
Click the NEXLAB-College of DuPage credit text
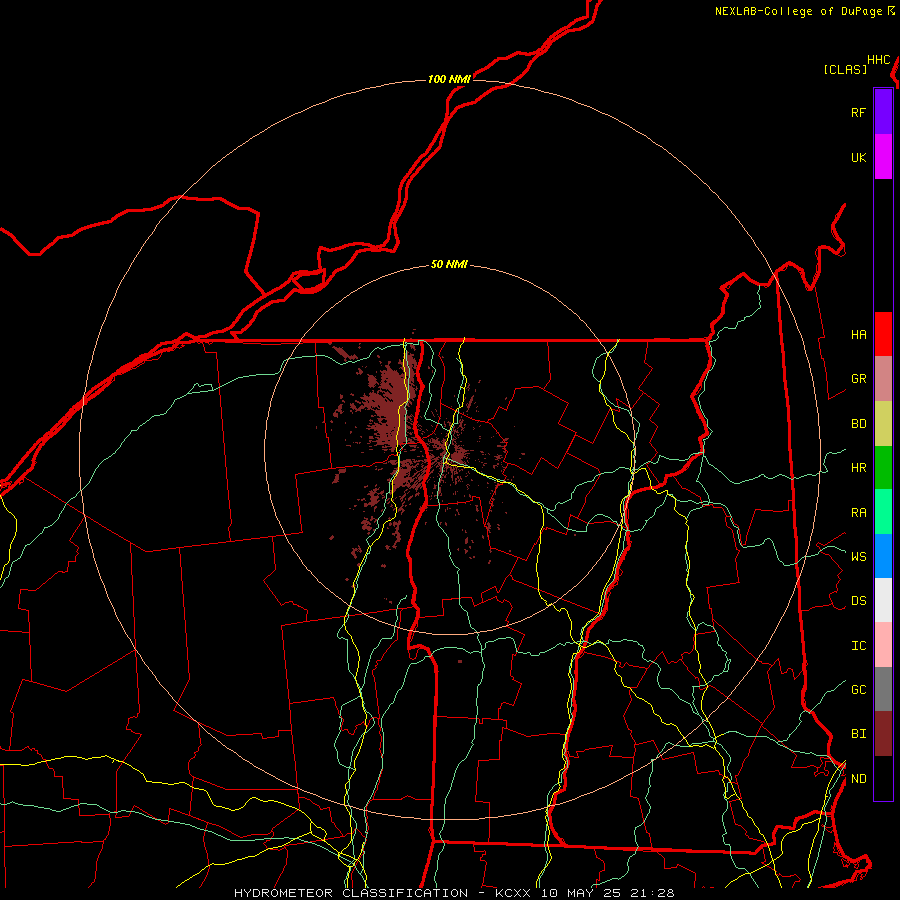(798, 11)
